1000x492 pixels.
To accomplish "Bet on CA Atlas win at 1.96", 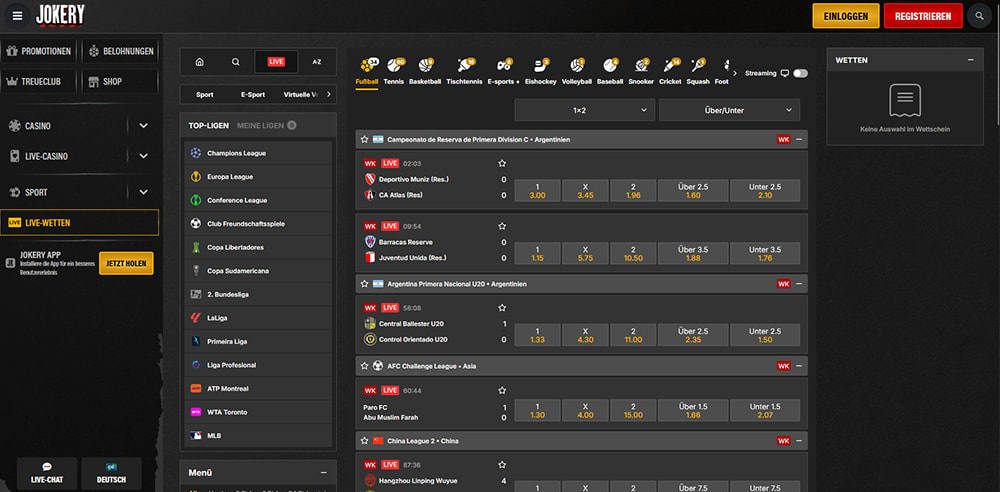I will pos(633,191).
